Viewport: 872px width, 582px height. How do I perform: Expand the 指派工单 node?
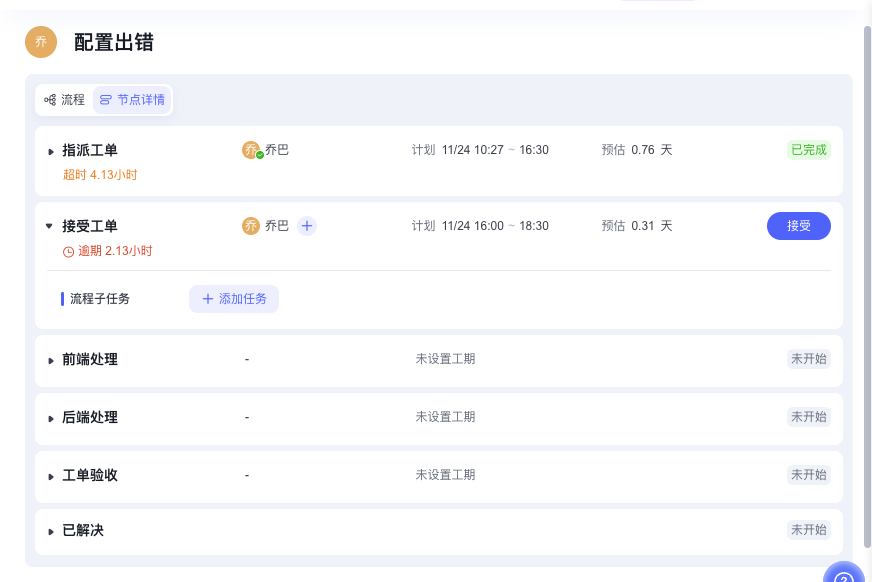click(51, 151)
